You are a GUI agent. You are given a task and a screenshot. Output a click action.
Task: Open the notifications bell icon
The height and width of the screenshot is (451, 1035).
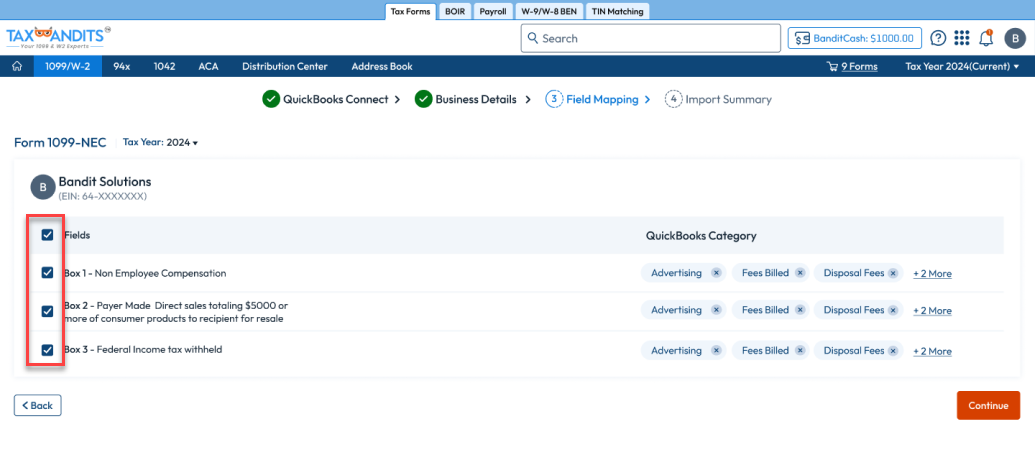(x=985, y=38)
